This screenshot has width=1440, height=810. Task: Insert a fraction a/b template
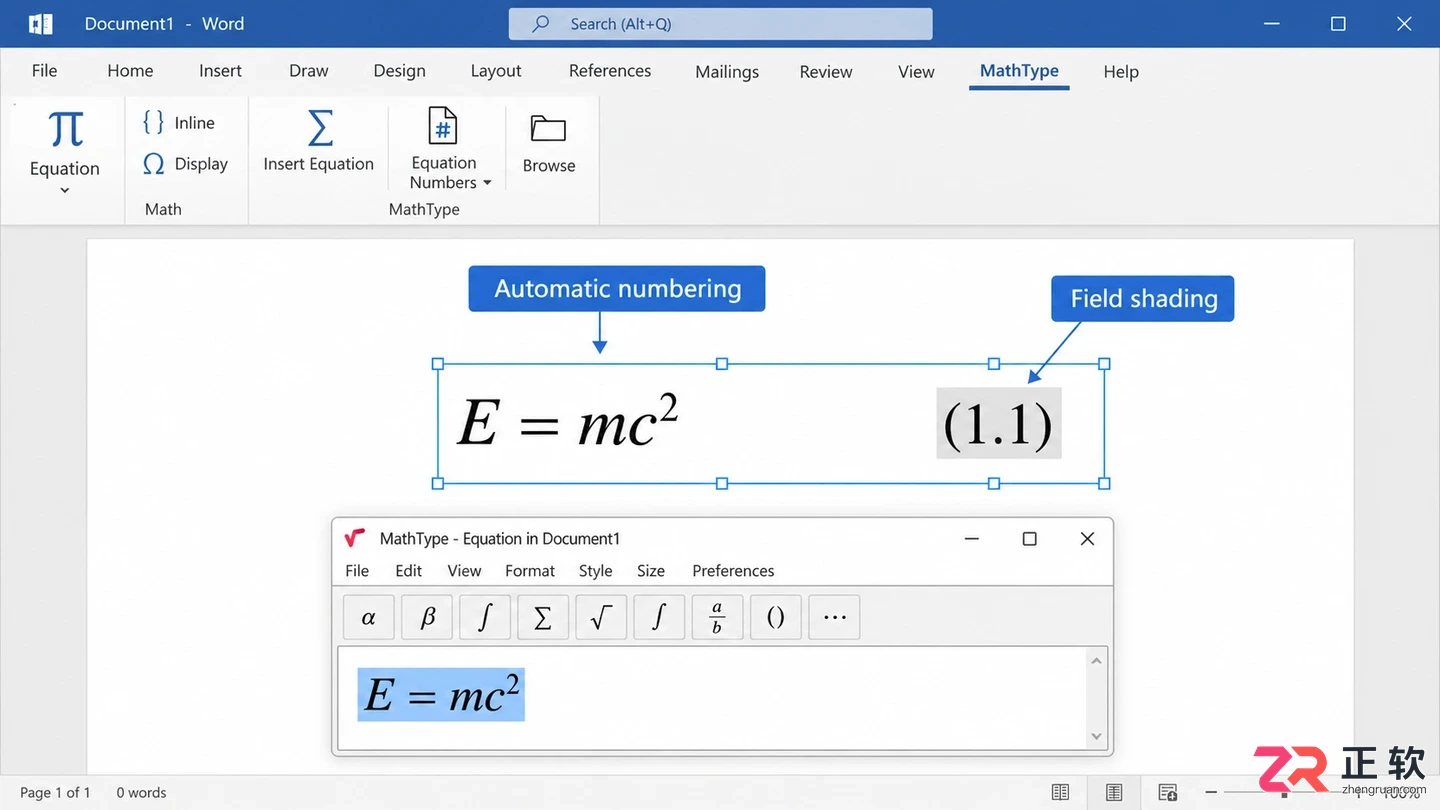pyautogui.click(x=717, y=618)
